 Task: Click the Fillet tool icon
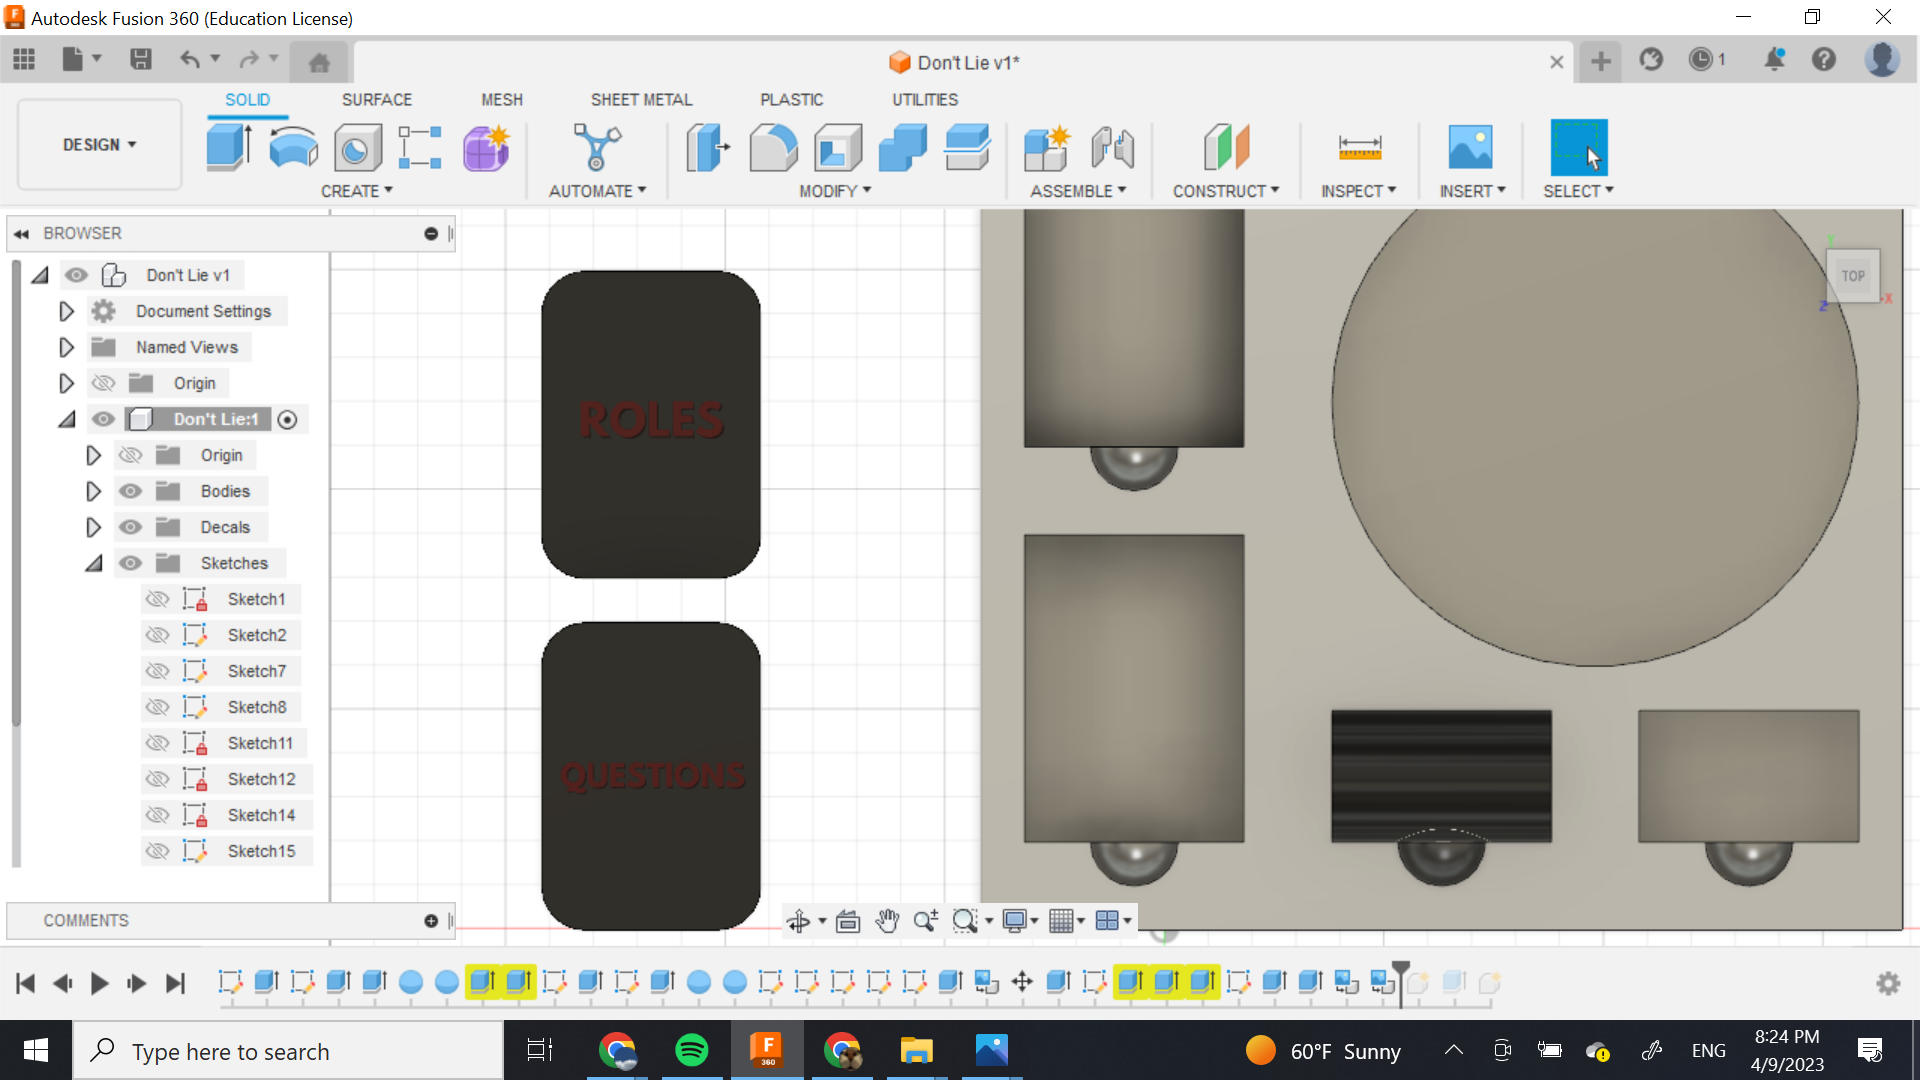coord(773,147)
